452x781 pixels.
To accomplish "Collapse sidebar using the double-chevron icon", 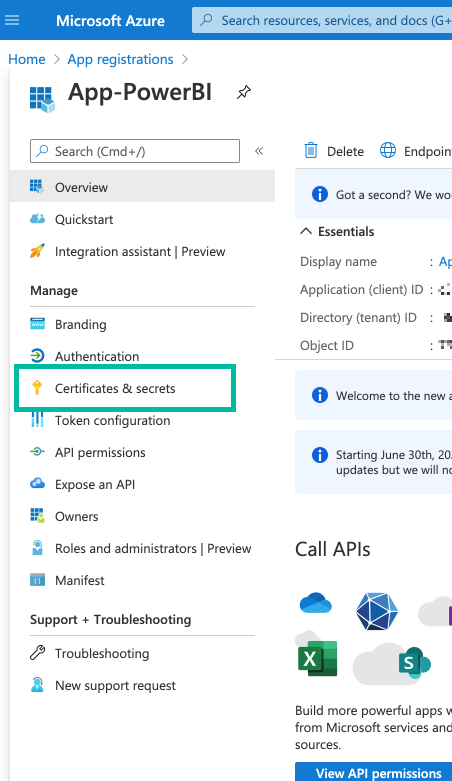I will click(259, 151).
